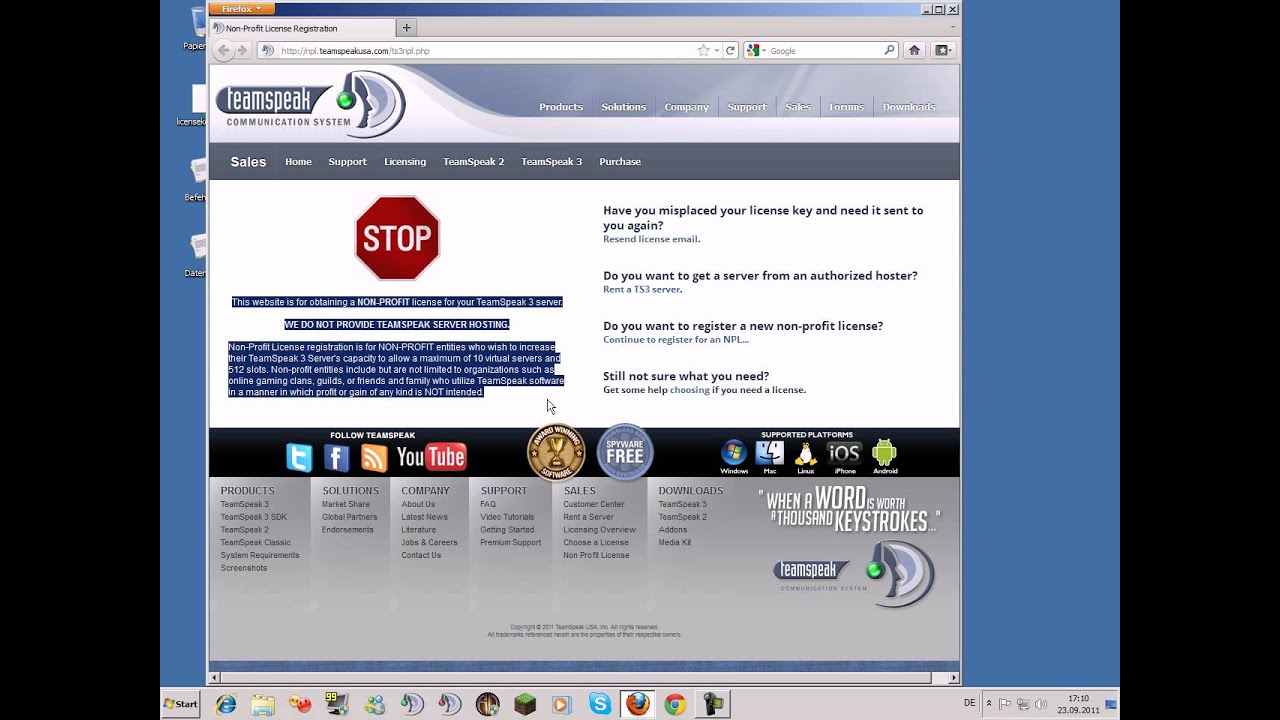Viewport: 1280px width, 720px height.
Task: Reload the page with the refresh icon
Action: 730,50
